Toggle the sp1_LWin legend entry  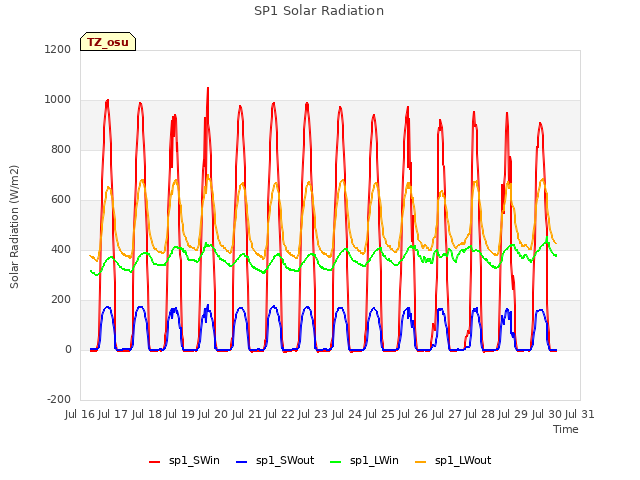pyautogui.click(x=364, y=460)
